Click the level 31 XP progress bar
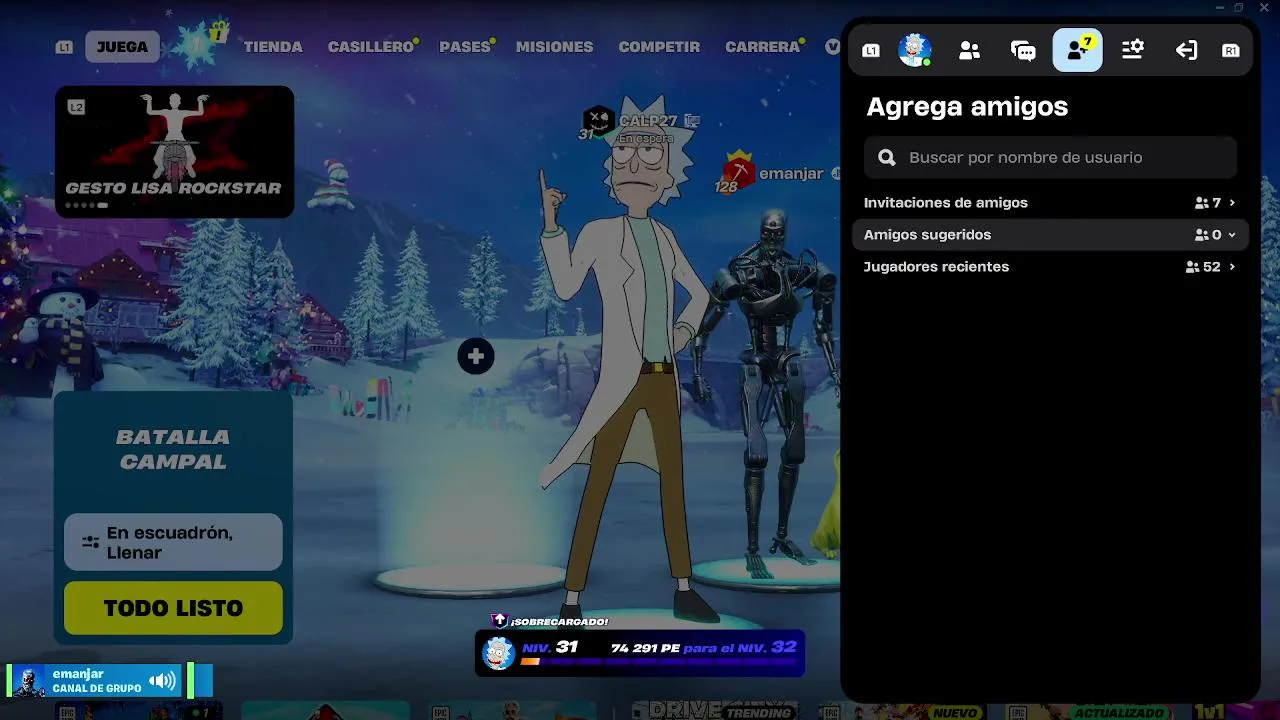This screenshot has width=1280, height=720. point(660,661)
